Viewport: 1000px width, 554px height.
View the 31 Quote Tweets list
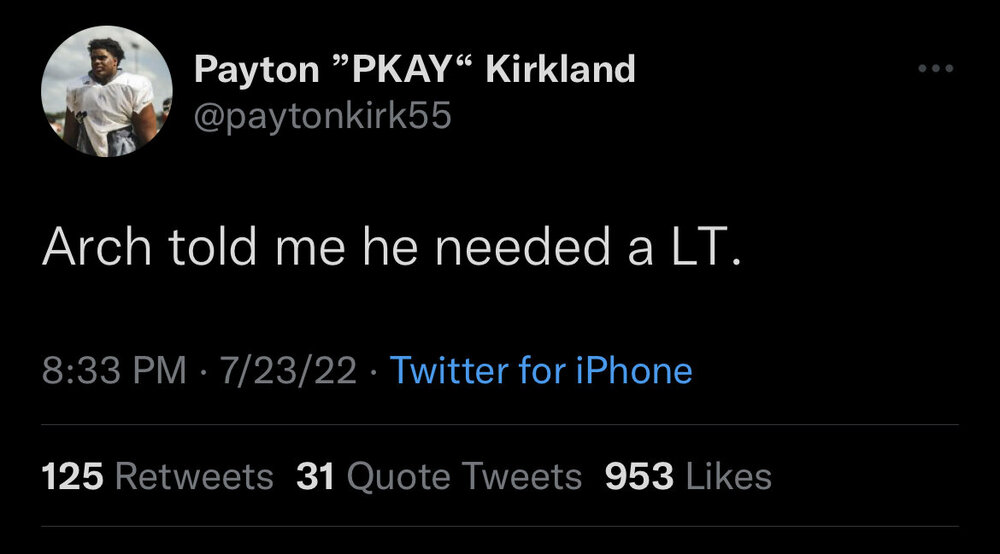pyautogui.click(x=439, y=476)
